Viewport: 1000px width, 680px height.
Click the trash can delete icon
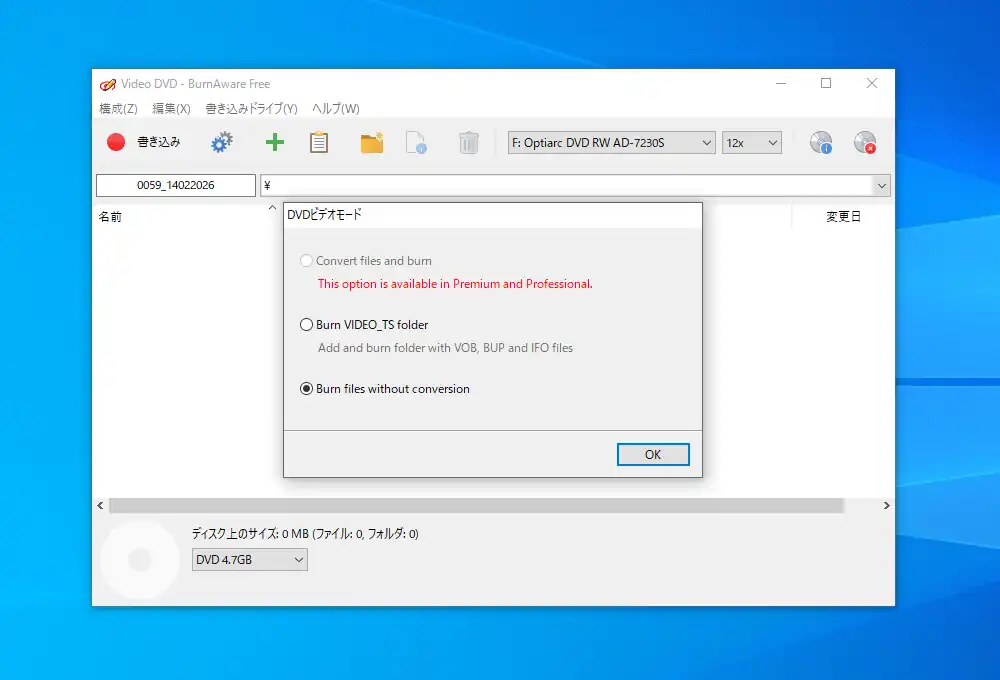coord(468,143)
